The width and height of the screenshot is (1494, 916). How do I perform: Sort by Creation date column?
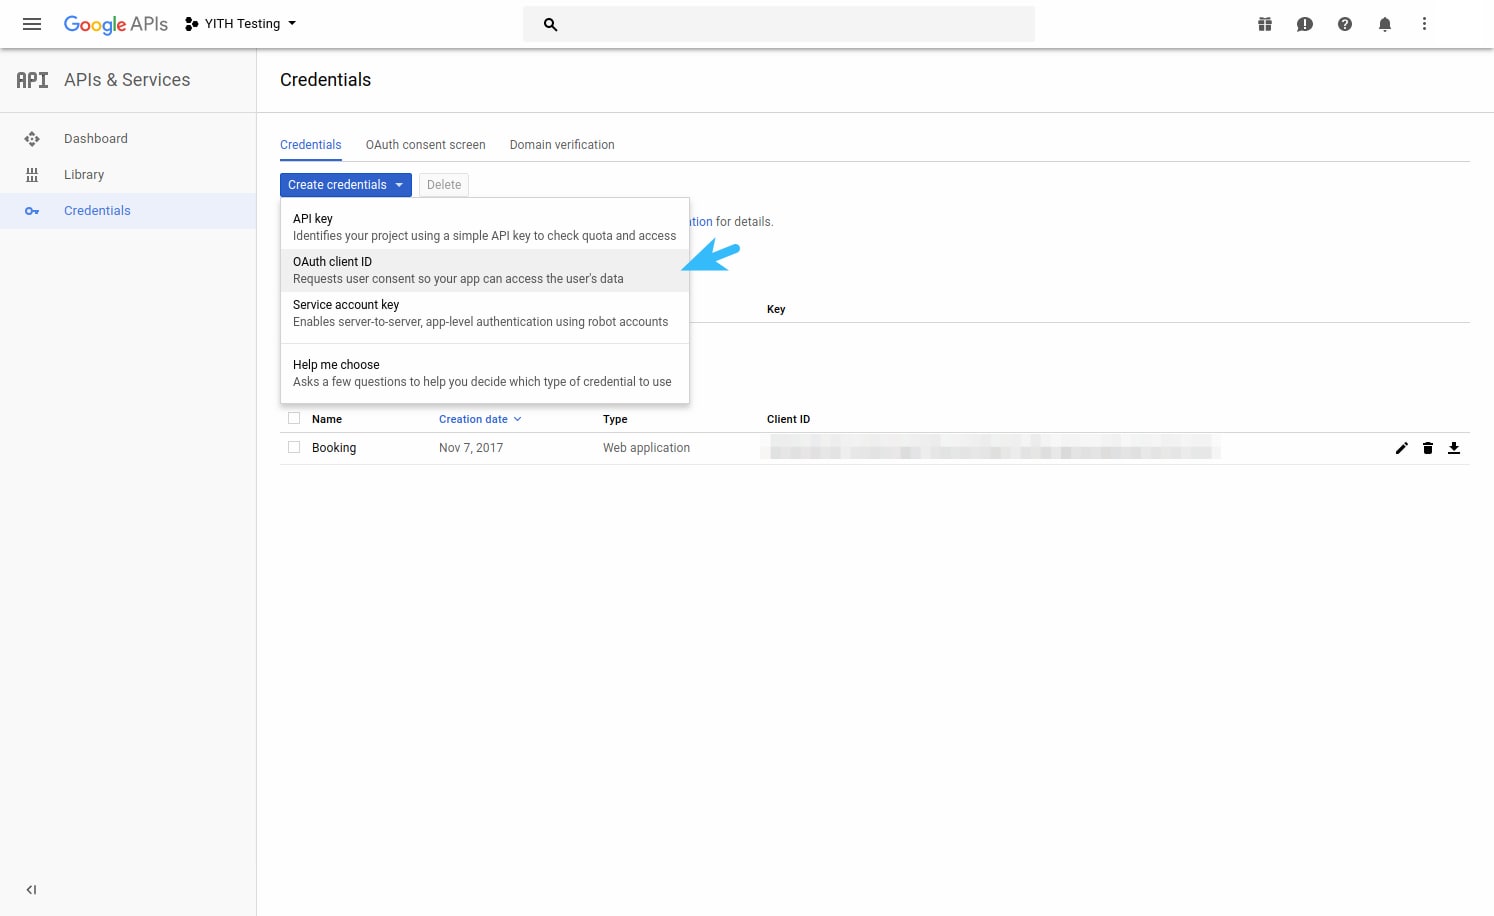(480, 419)
